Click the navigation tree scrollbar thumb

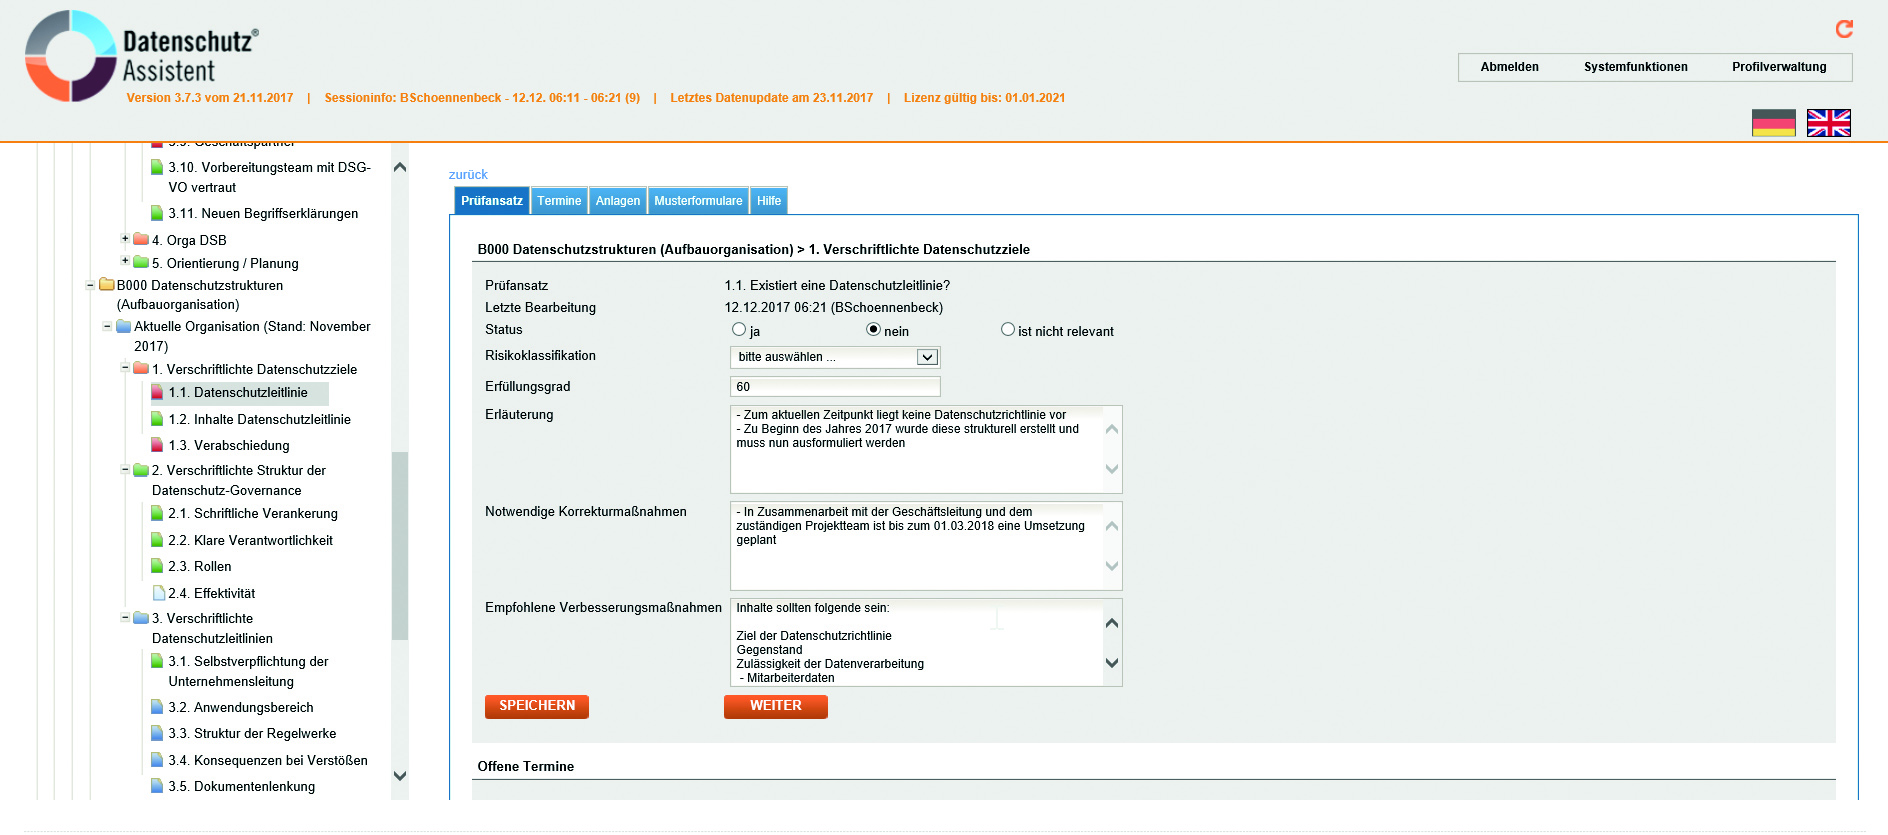400,545
